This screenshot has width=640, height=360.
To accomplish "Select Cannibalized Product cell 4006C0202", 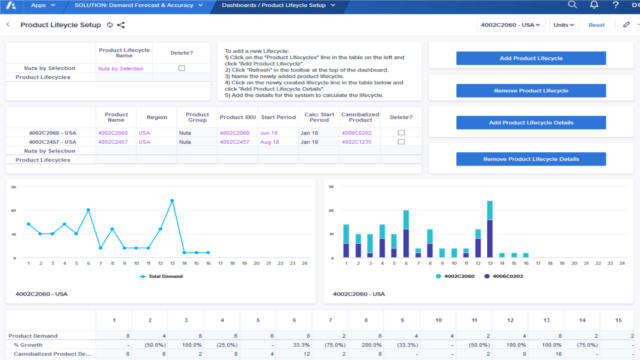I will point(360,133).
